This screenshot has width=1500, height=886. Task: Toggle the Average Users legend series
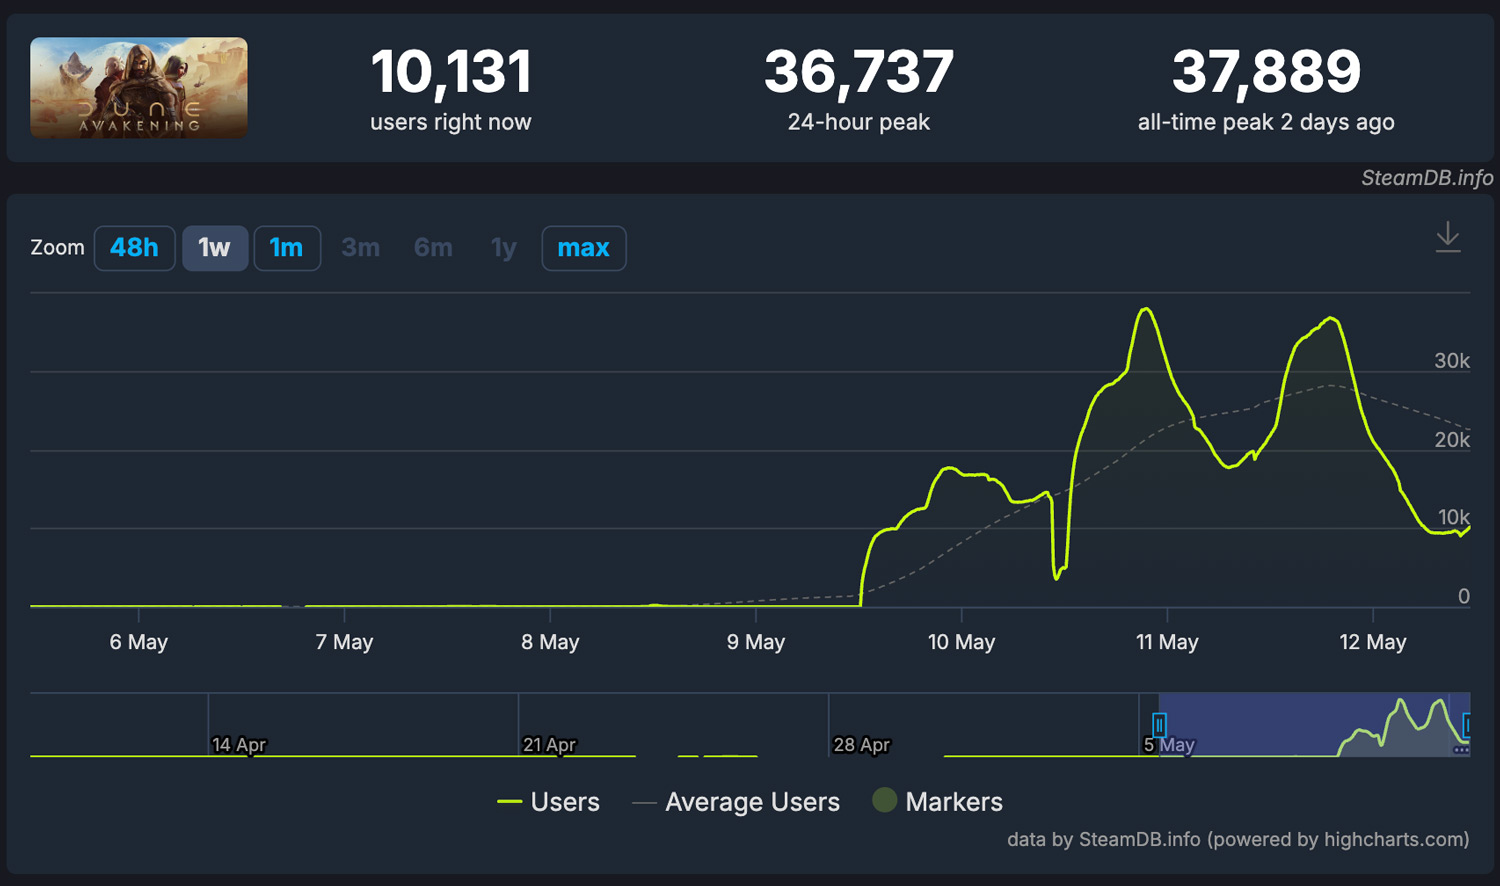coord(736,802)
